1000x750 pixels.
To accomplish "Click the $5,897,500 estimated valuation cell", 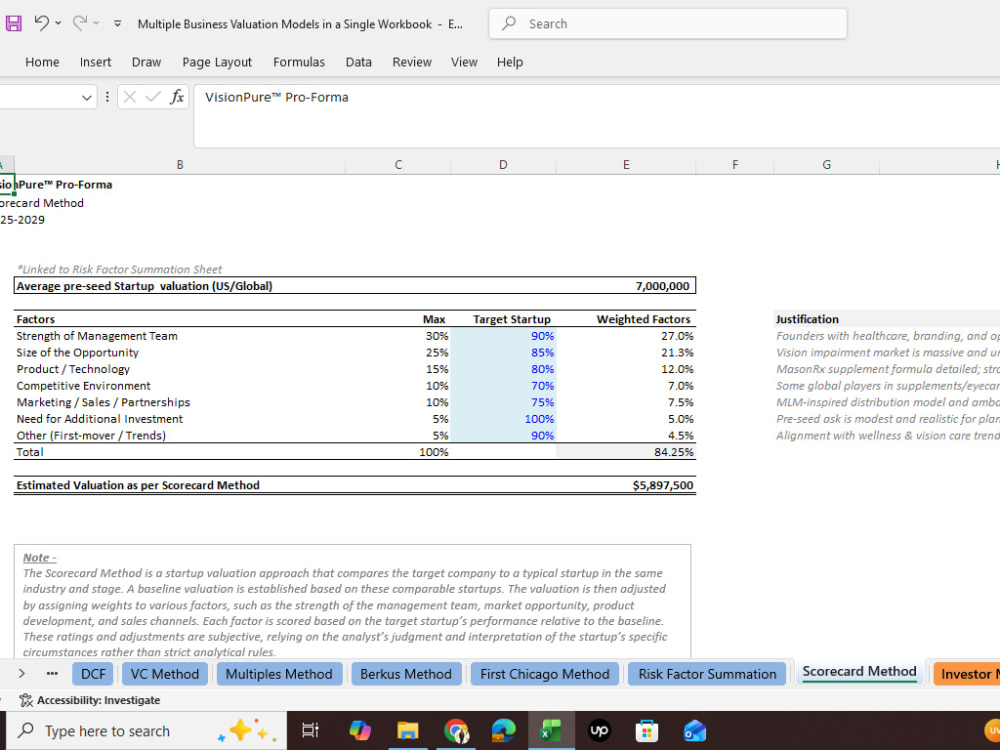I will coord(626,485).
